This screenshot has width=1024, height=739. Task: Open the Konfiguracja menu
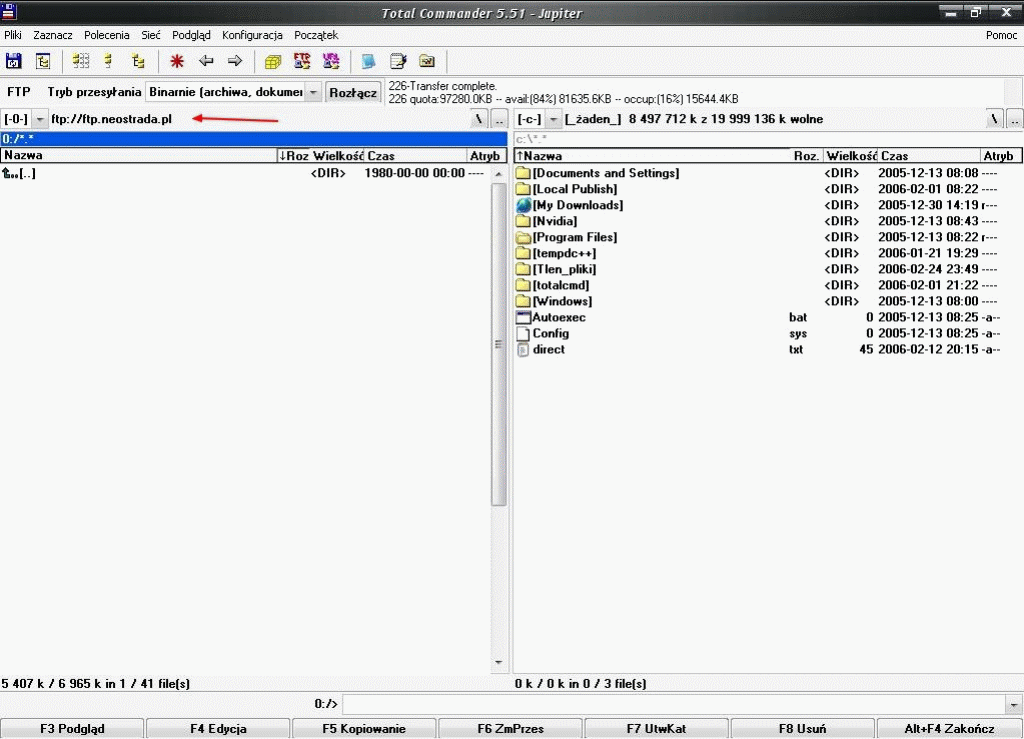252,35
